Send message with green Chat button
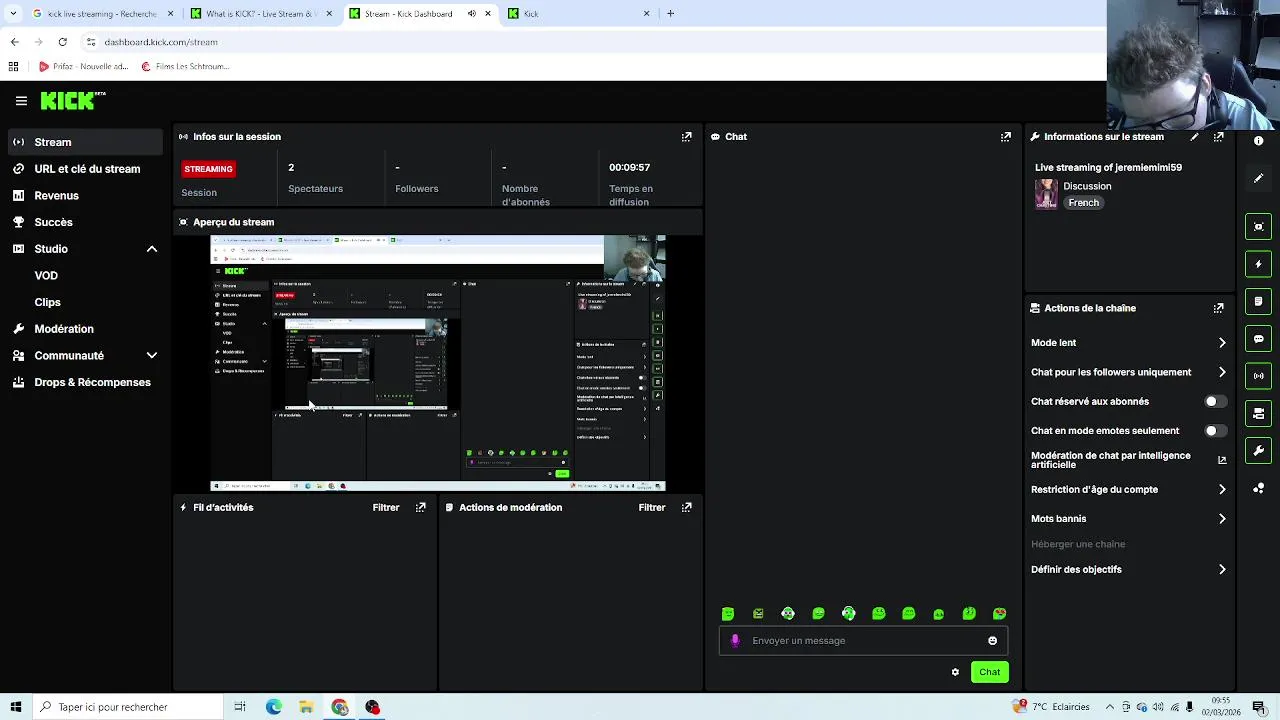This screenshot has height=720, width=1280. pyautogui.click(x=989, y=672)
